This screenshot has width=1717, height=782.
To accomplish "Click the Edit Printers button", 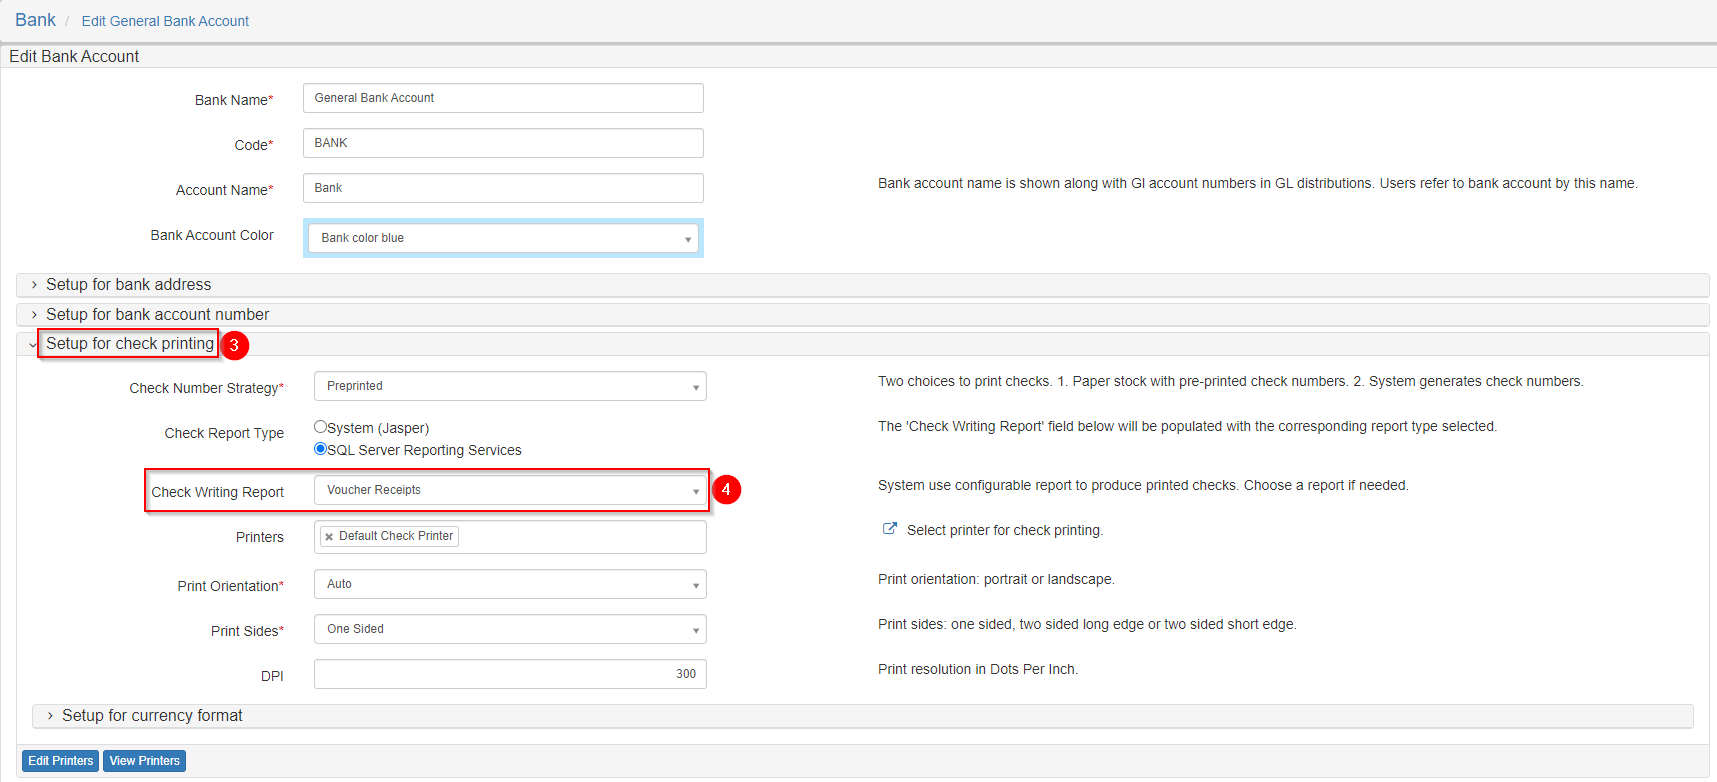I will click(x=60, y=761).
